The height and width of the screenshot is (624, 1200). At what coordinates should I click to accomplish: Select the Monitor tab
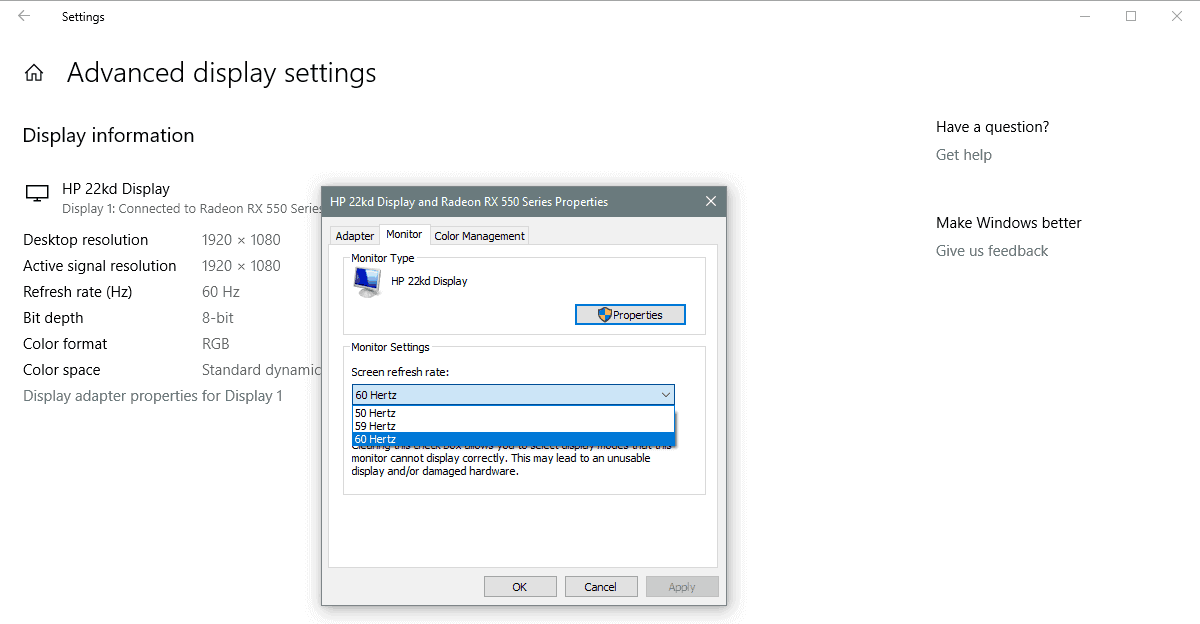pyautogui.click(x=404, y=234)
